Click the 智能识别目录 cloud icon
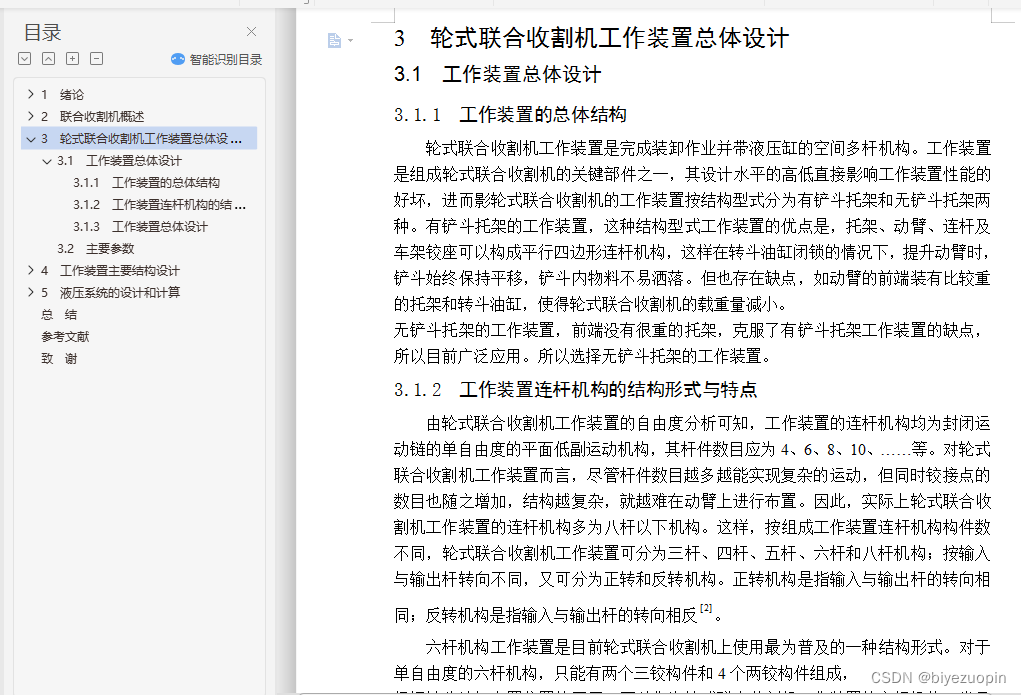 [x=178, y=59]
